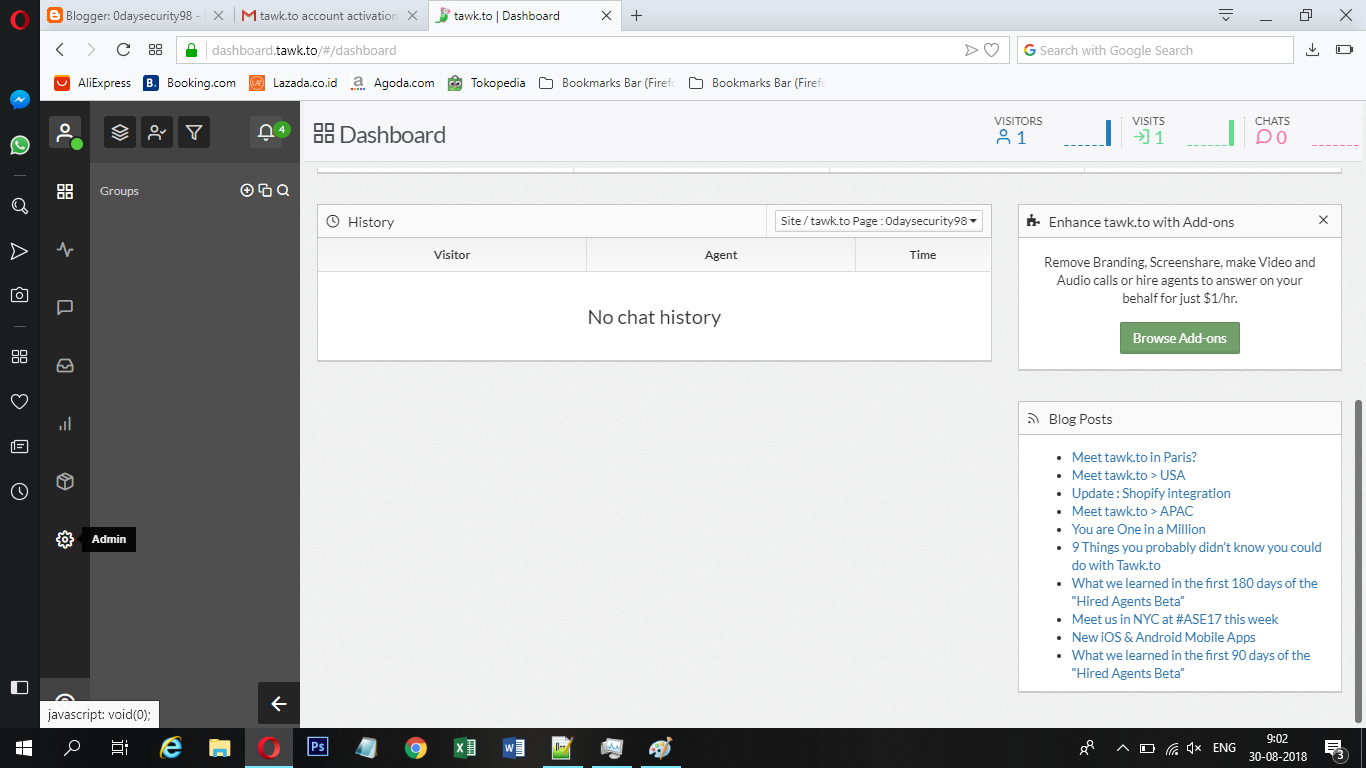This screenshot has height=768, width=1366.
Task: Click the Visitor column header
Action: point(452,255)
